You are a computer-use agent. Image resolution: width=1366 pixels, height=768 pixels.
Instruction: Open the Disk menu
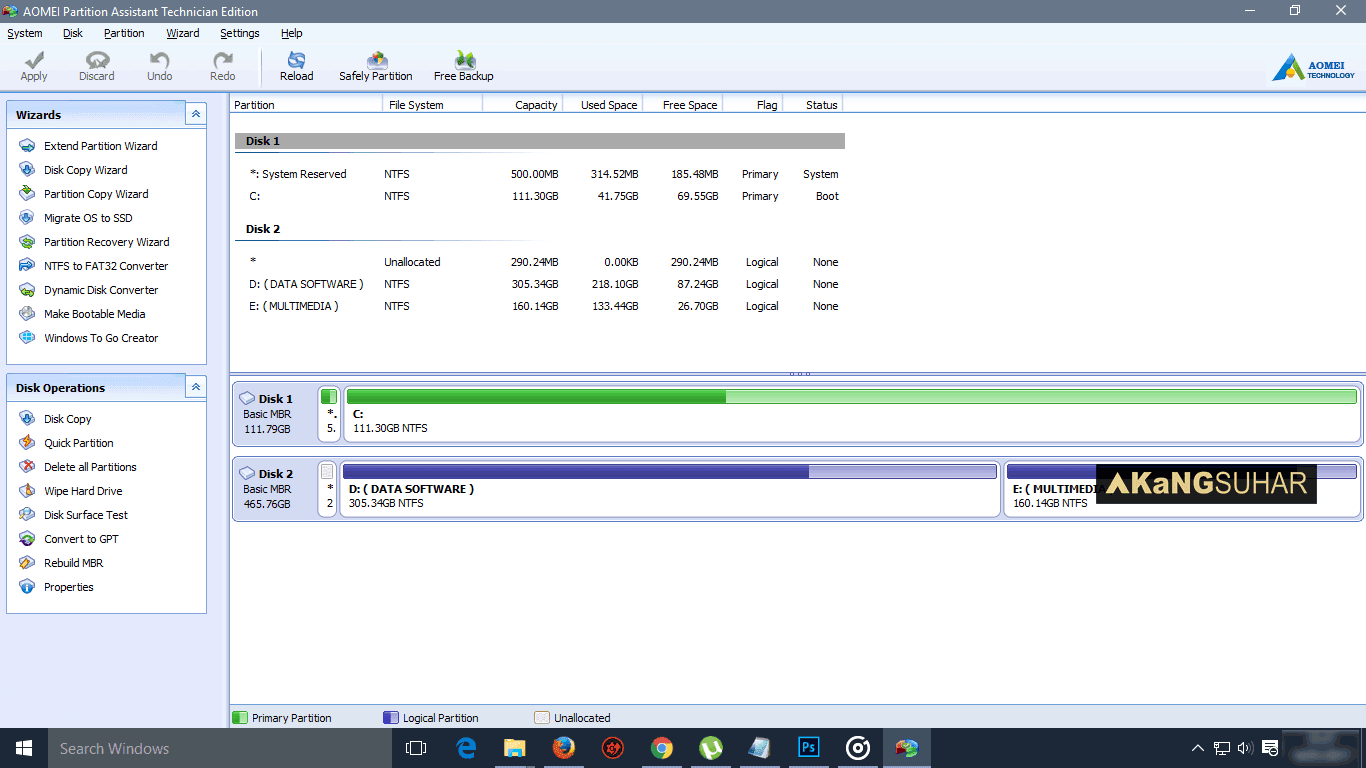pyautogui.click(x=73, y=33)
